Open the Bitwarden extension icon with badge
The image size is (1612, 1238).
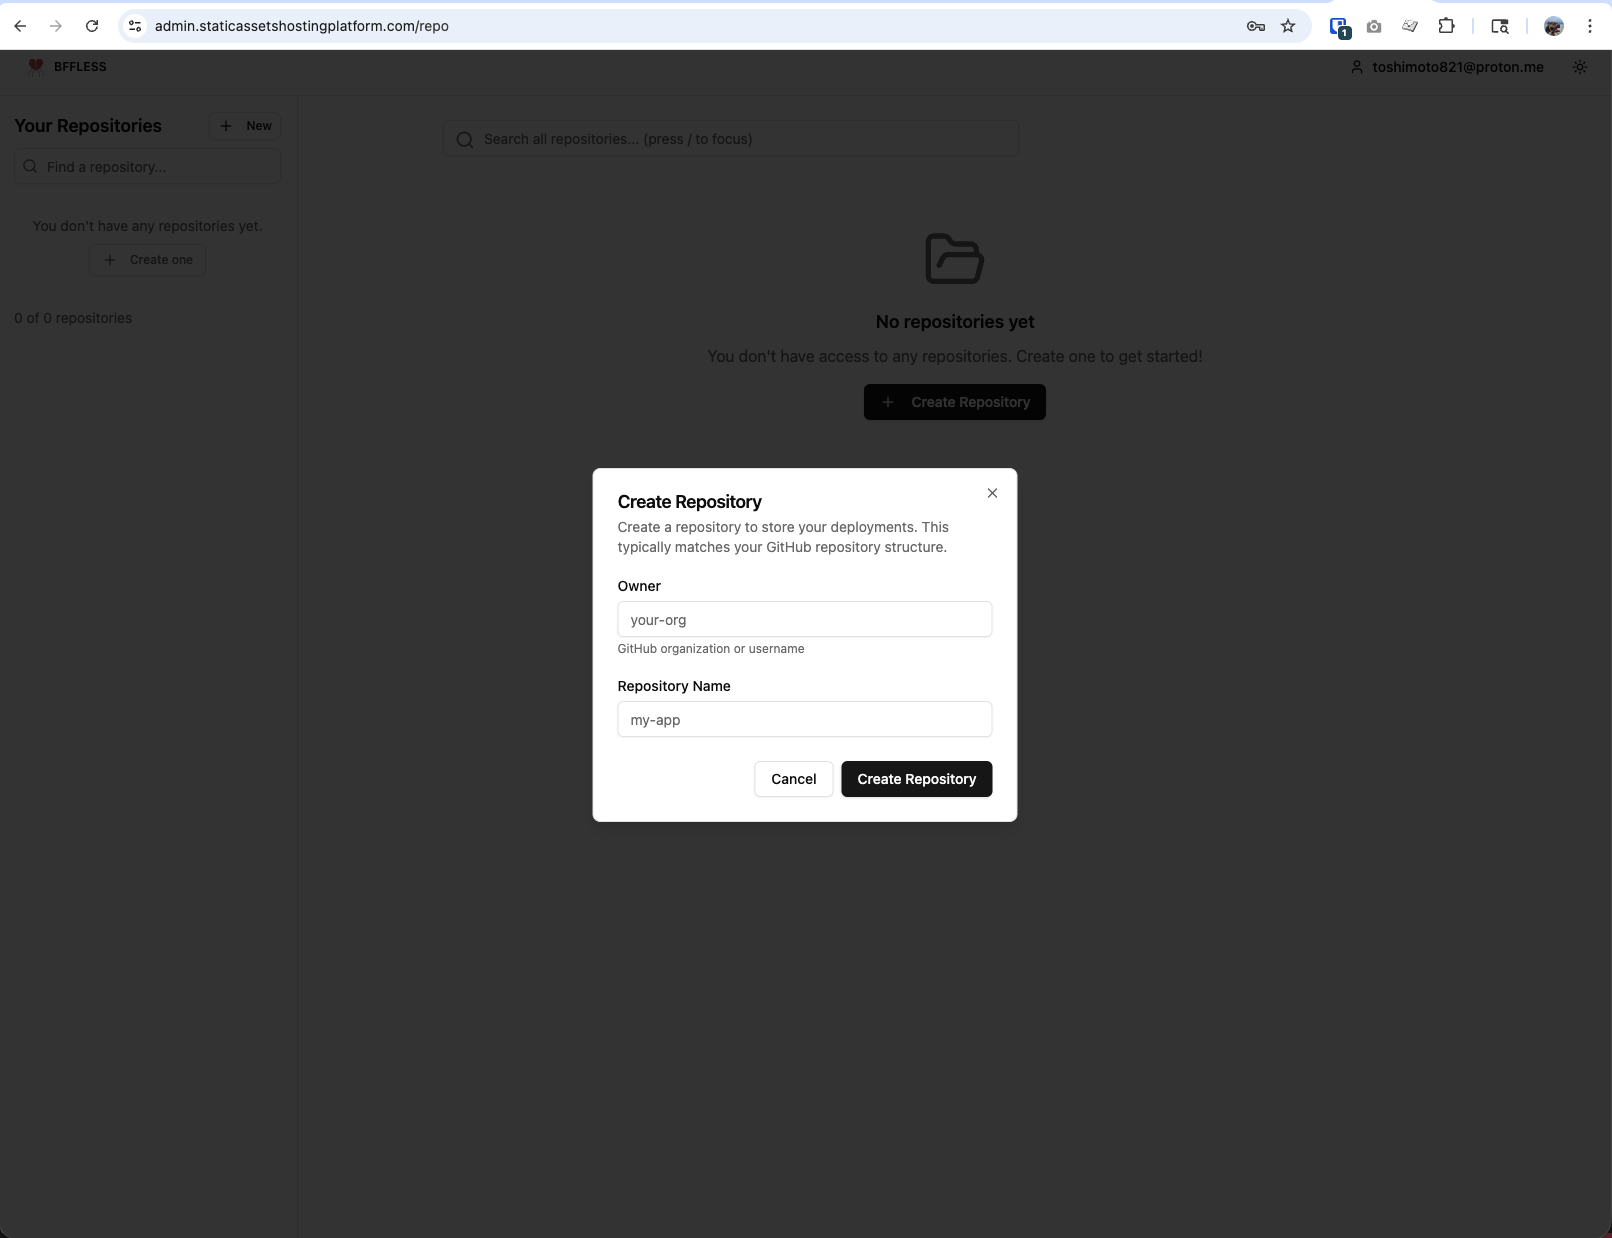point(1339,27)
